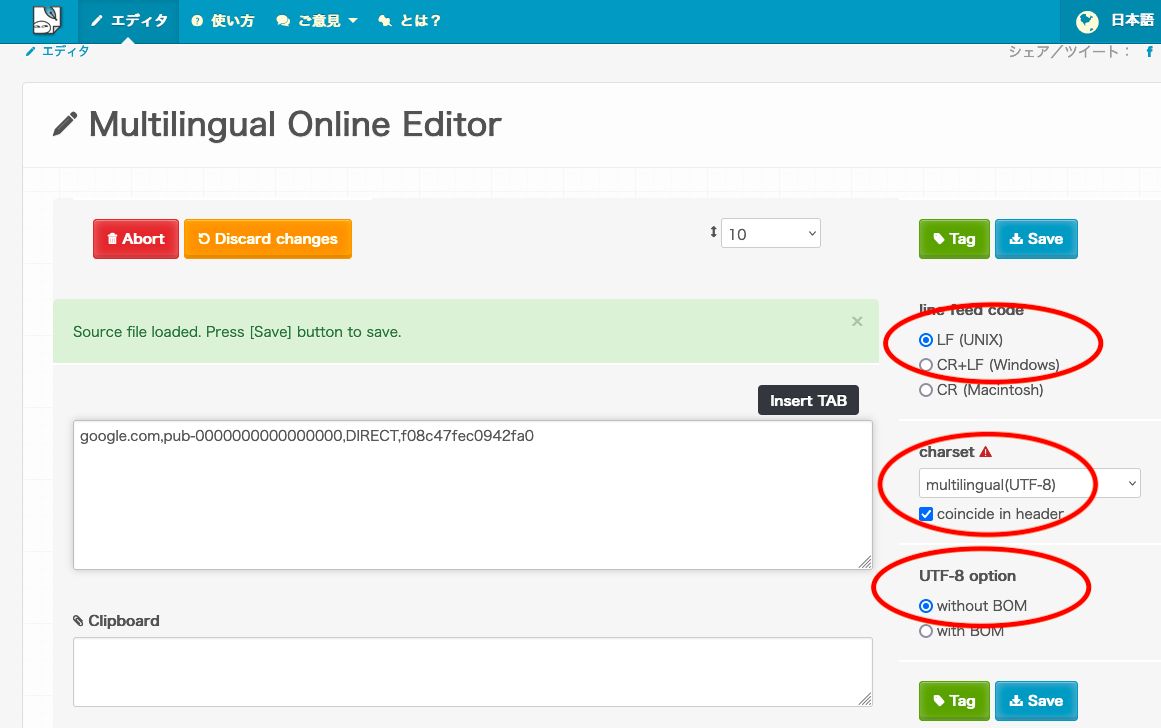Open the row count dropdown showing 10
Viewport: 1161px width, 728px height.
pyautogui.click(x=770, y=234)
